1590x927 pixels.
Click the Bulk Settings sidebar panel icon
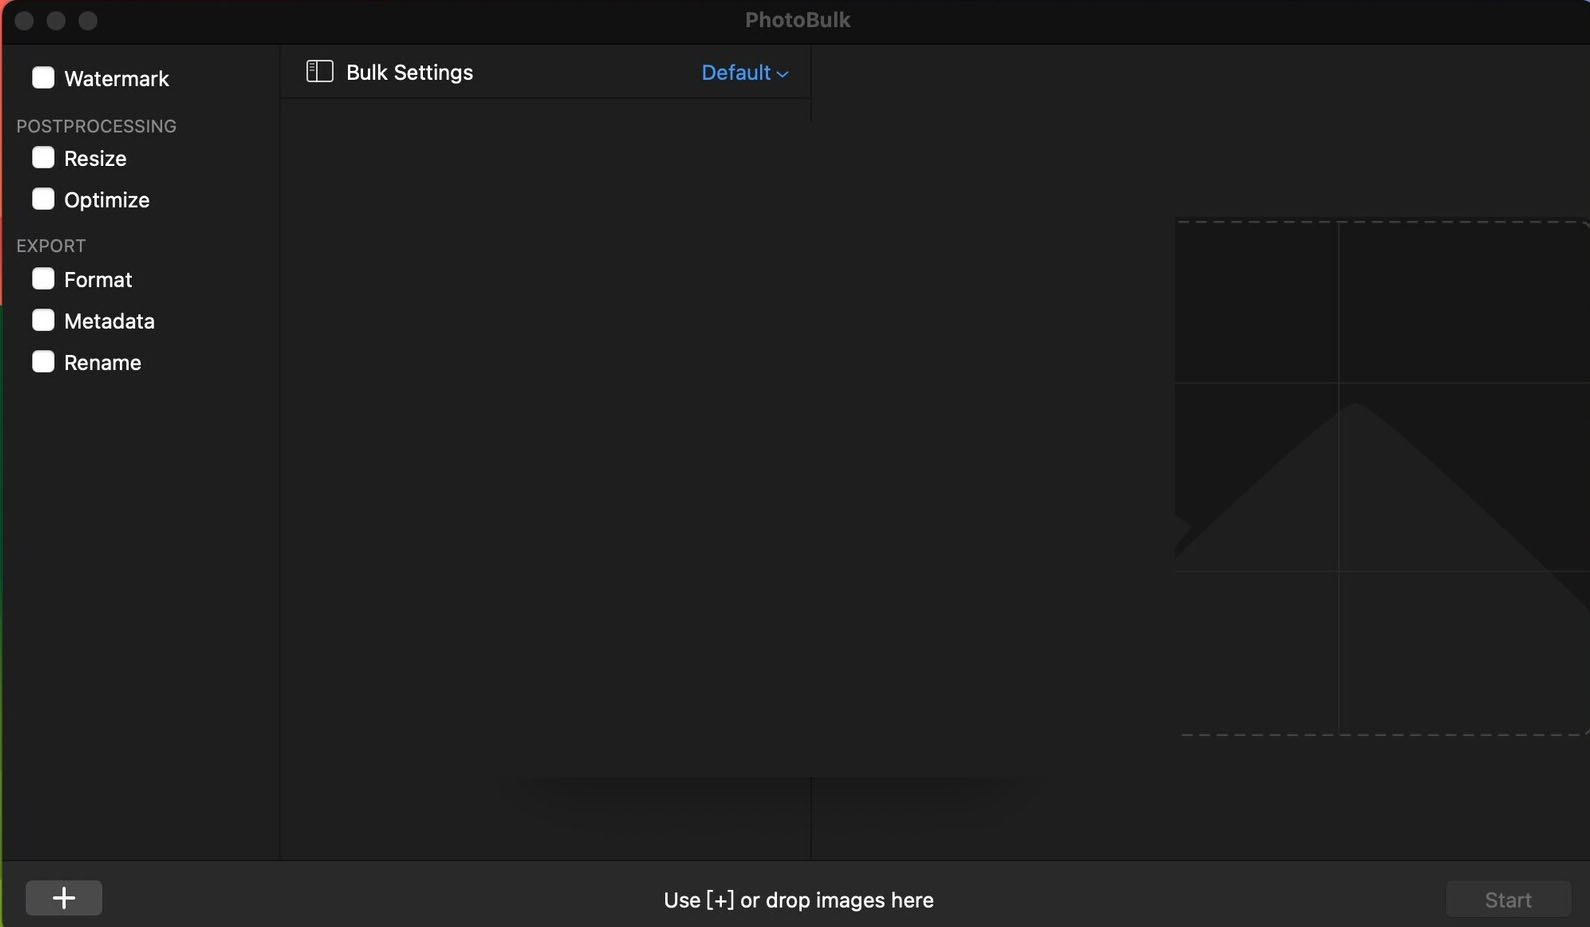(319, 71)
